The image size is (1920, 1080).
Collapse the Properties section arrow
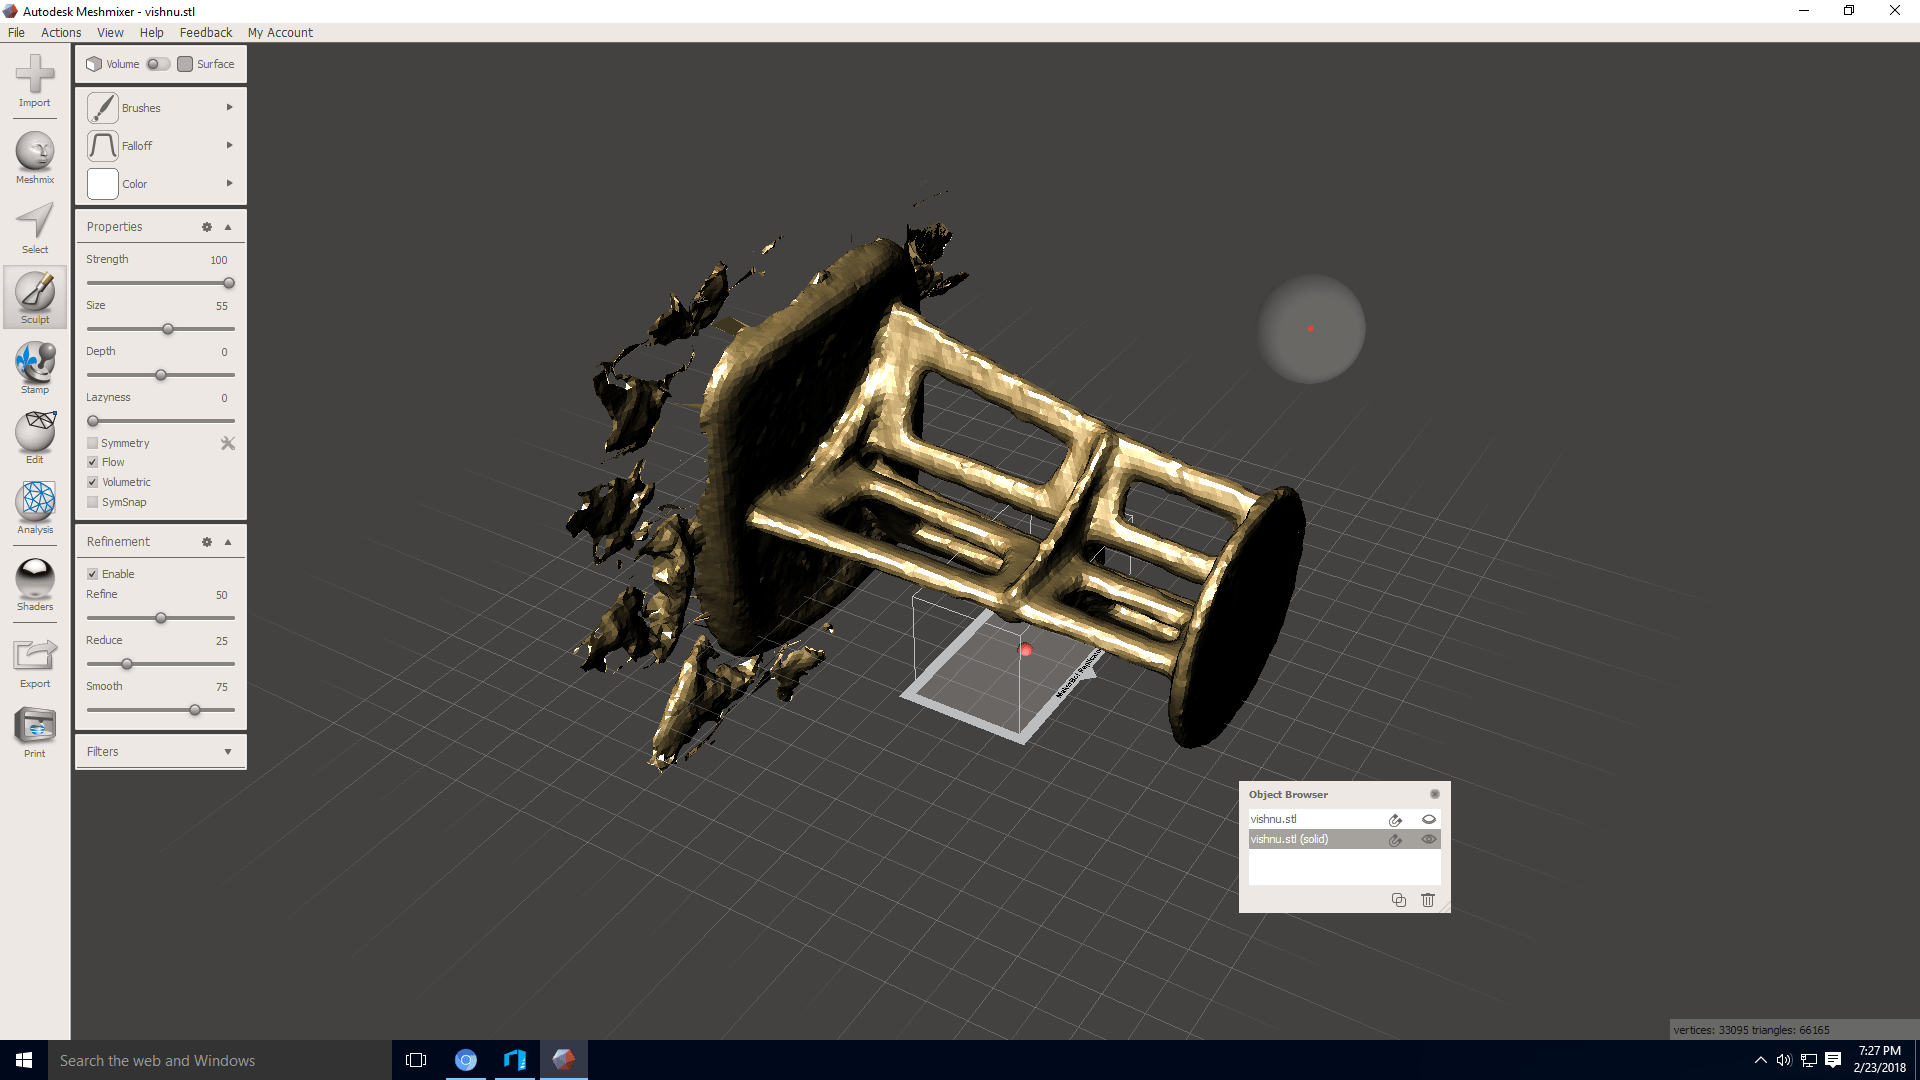[228, 227]
